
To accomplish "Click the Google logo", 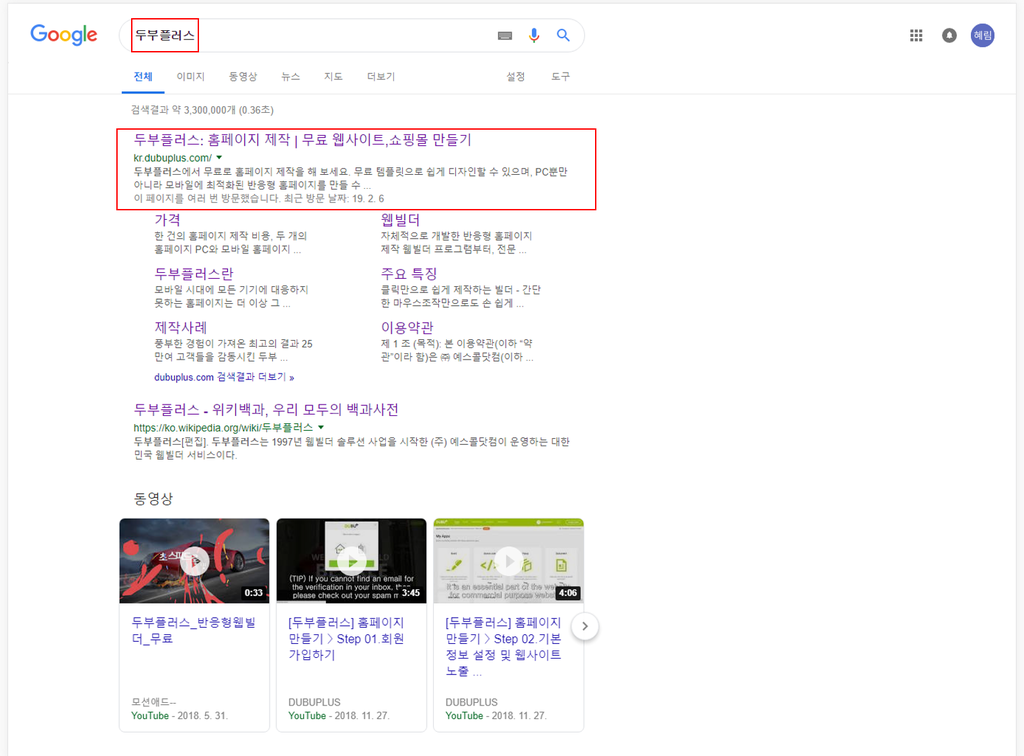I will (64, 35).
